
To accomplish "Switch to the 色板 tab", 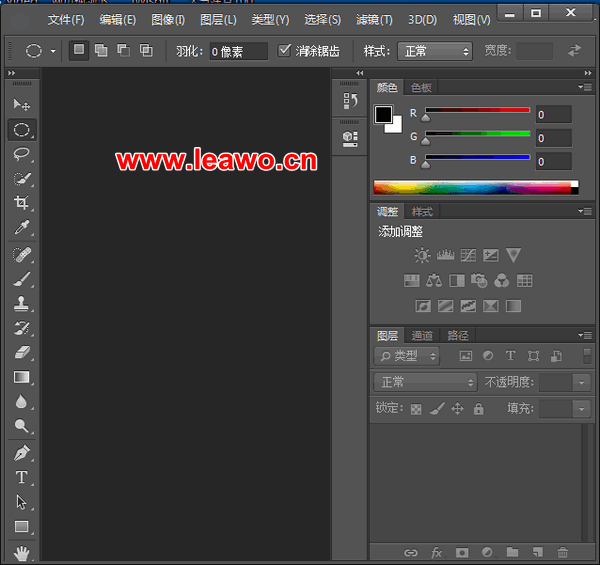I will pyautogui.click(x=422, y=88).
